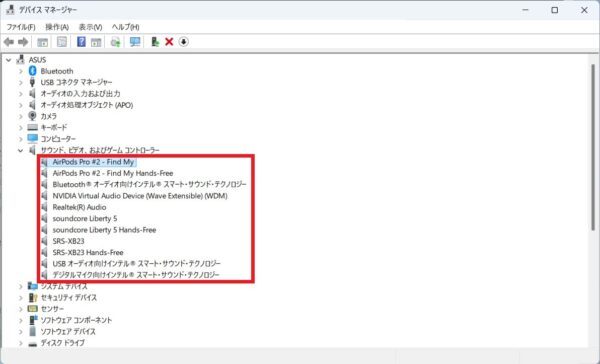Expand the ディスク ドライブ category
The width and height of the screenshot is (600, 364).
[x=21, y=343]
